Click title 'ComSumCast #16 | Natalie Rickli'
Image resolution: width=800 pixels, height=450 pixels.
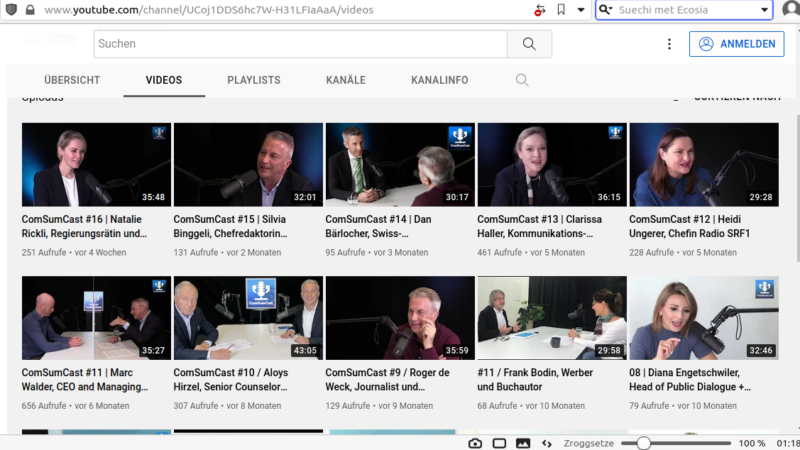tap(84, 226)
